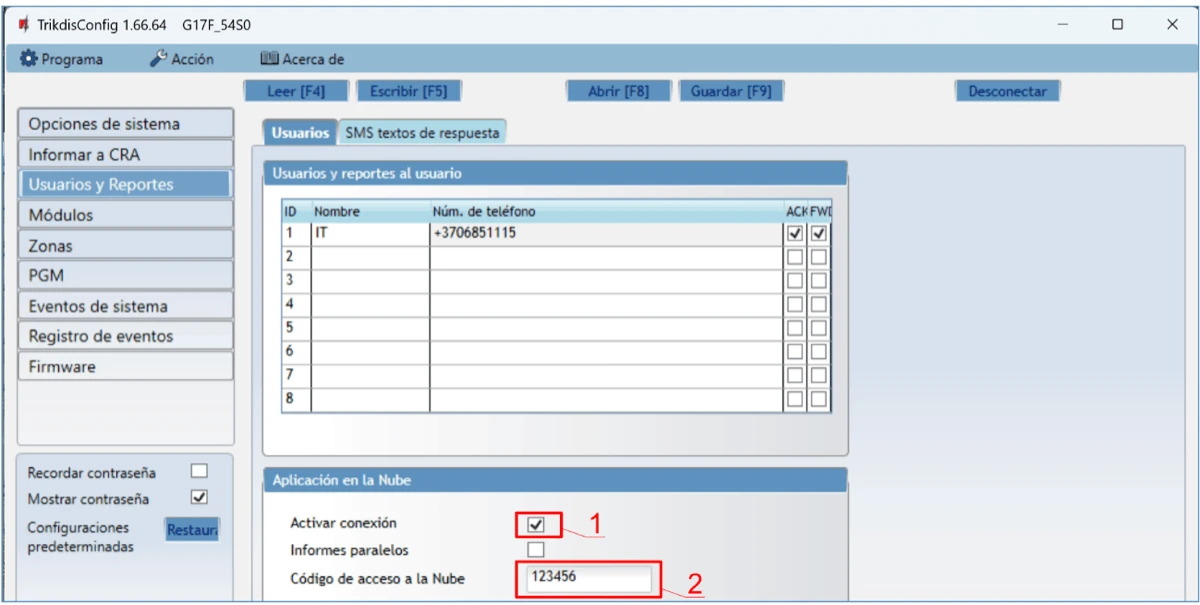Open the Programa menu
The image size is (1200, 605).
[x=62, y=59]
